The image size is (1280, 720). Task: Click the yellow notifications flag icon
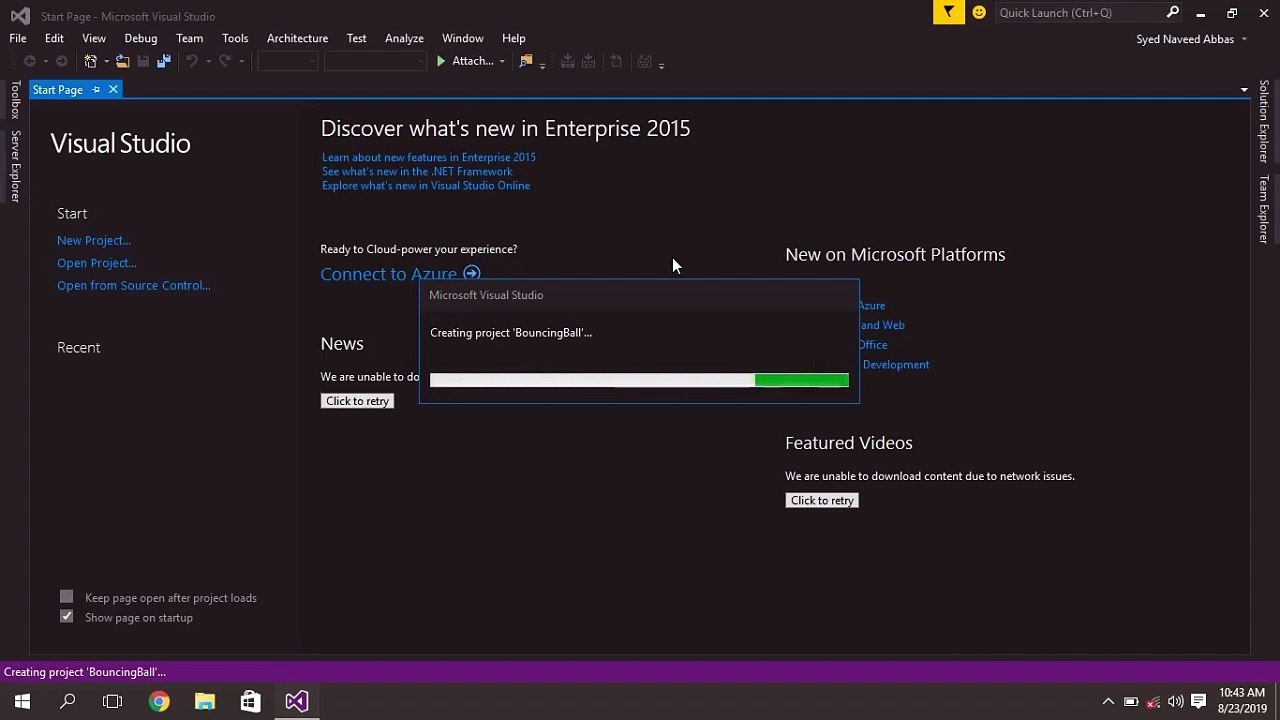pyautogui.click(x=948, y=12)
